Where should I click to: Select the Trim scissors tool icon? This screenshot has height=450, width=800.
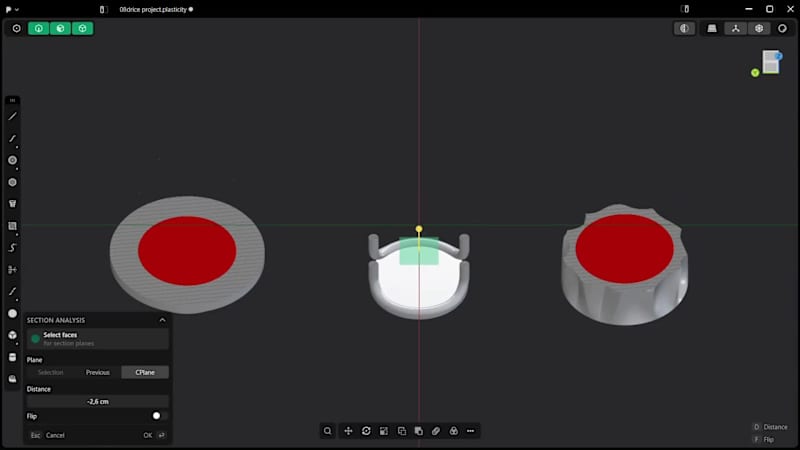pyautogui.click(x=13, y=269)
